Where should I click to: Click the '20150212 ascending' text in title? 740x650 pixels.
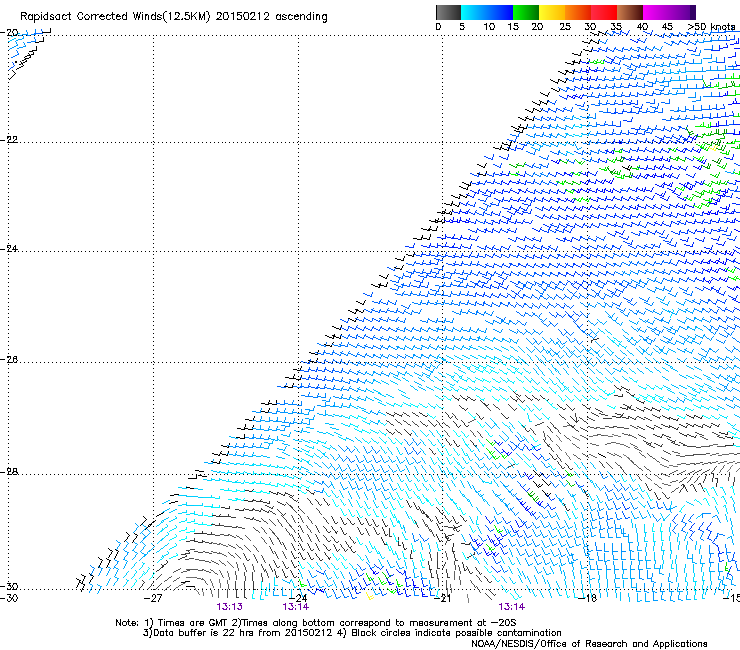coord(271,17)
